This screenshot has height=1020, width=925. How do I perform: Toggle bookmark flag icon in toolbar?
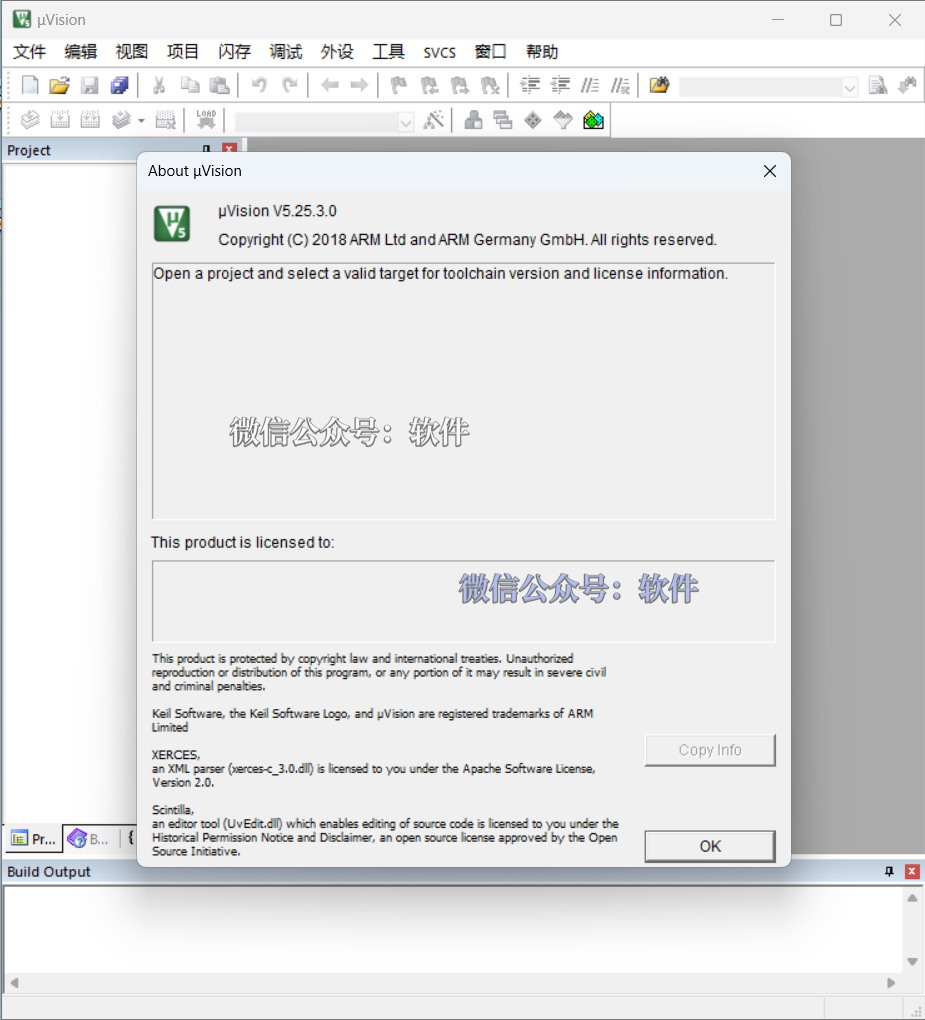pyautogui.click(x=398, y=85)
